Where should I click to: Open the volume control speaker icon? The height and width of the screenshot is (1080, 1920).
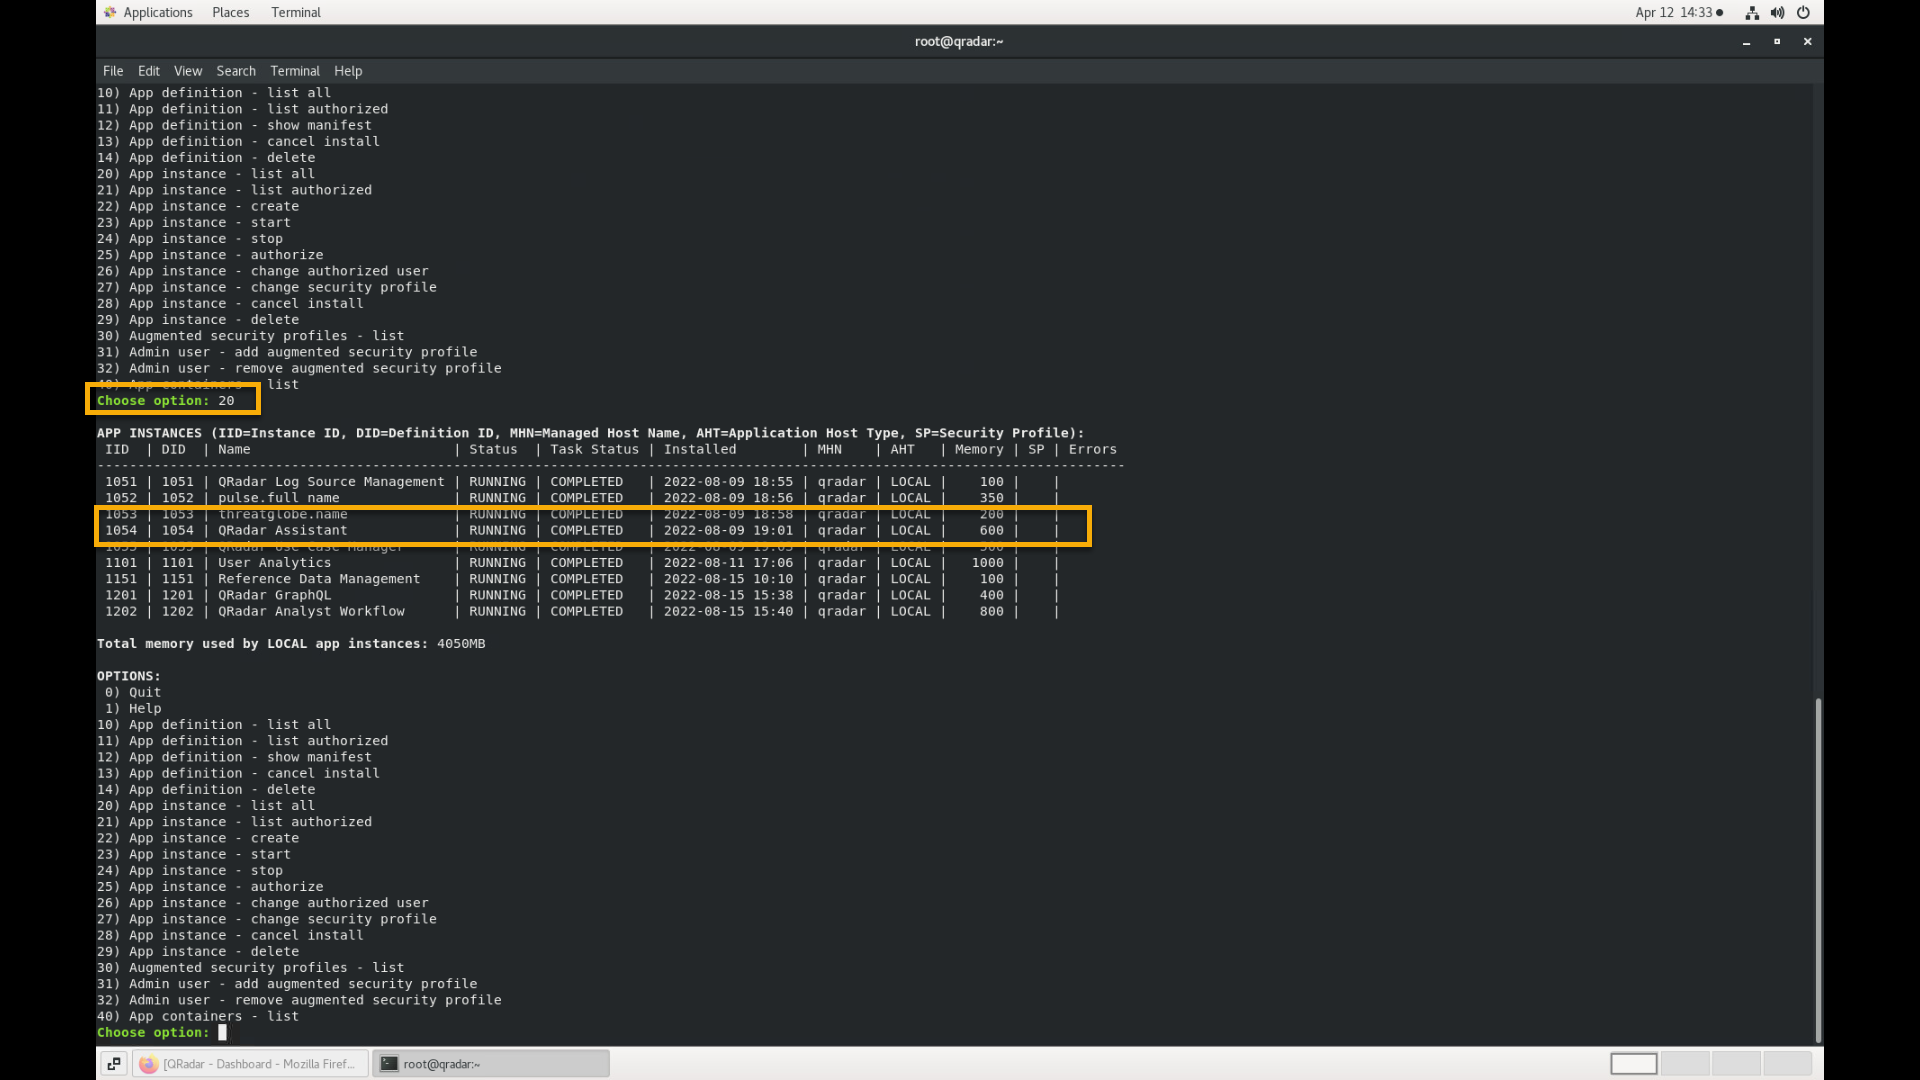tap(1777, 13)
